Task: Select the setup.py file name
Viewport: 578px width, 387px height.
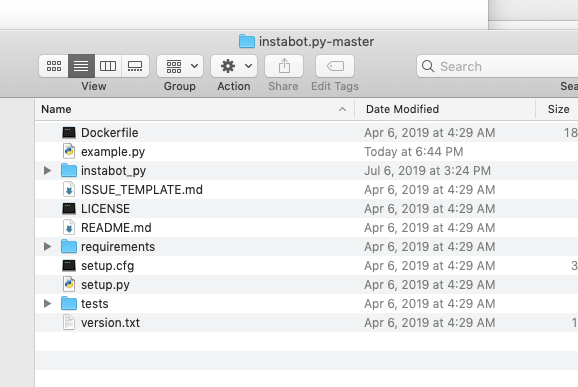Action: pyautogui.click(x=105, y=285)
